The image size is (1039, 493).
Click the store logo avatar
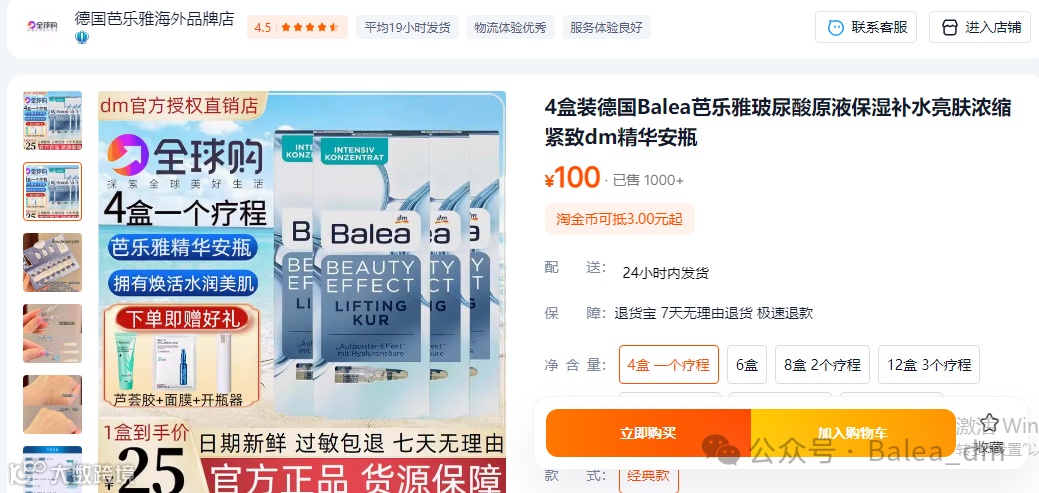[42, 26]
